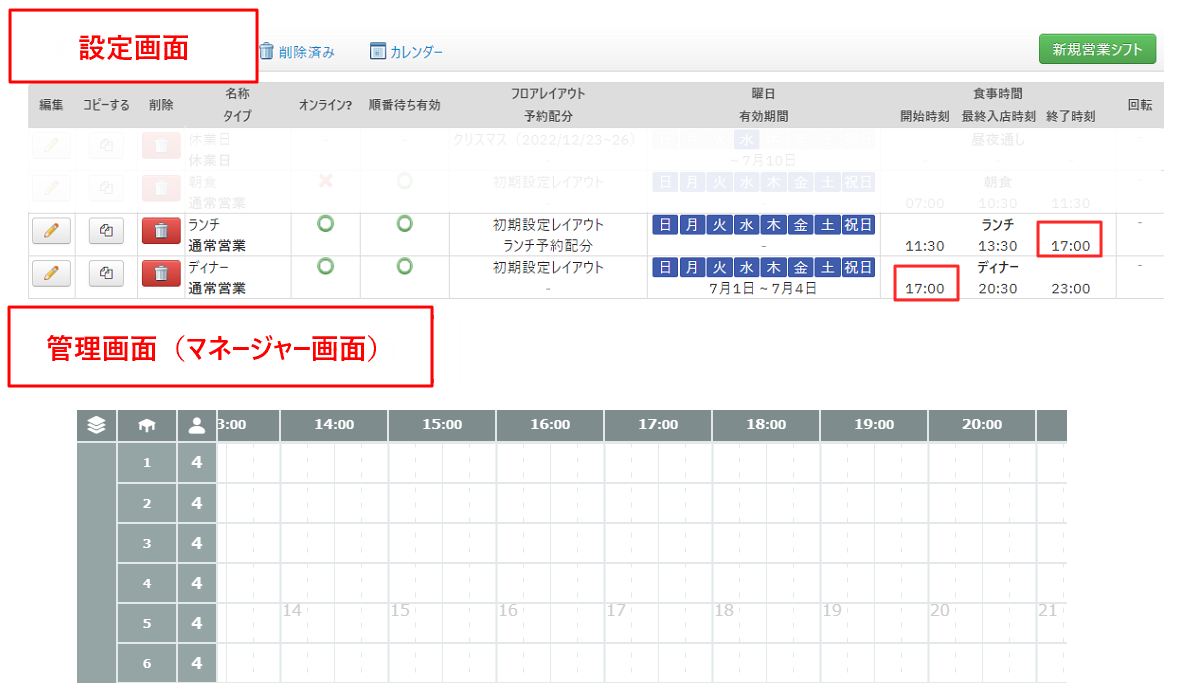Click the 祝日 badge in ディナー row
1177x698 pixels.
pos(858,267)
